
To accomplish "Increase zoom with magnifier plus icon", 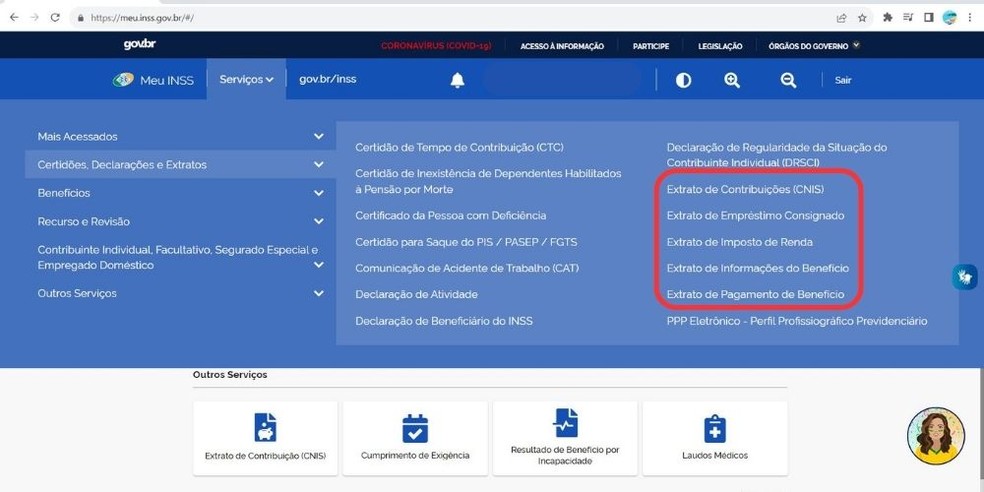I will (732, 80).
